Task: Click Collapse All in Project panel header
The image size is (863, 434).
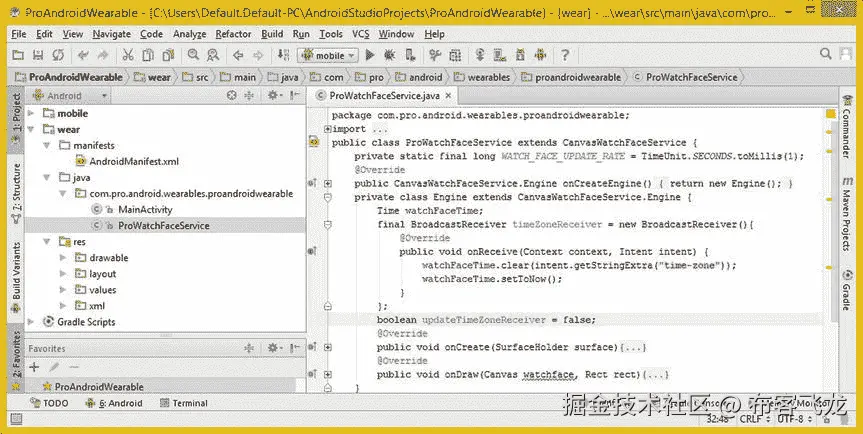Action: tap(249, 96)
